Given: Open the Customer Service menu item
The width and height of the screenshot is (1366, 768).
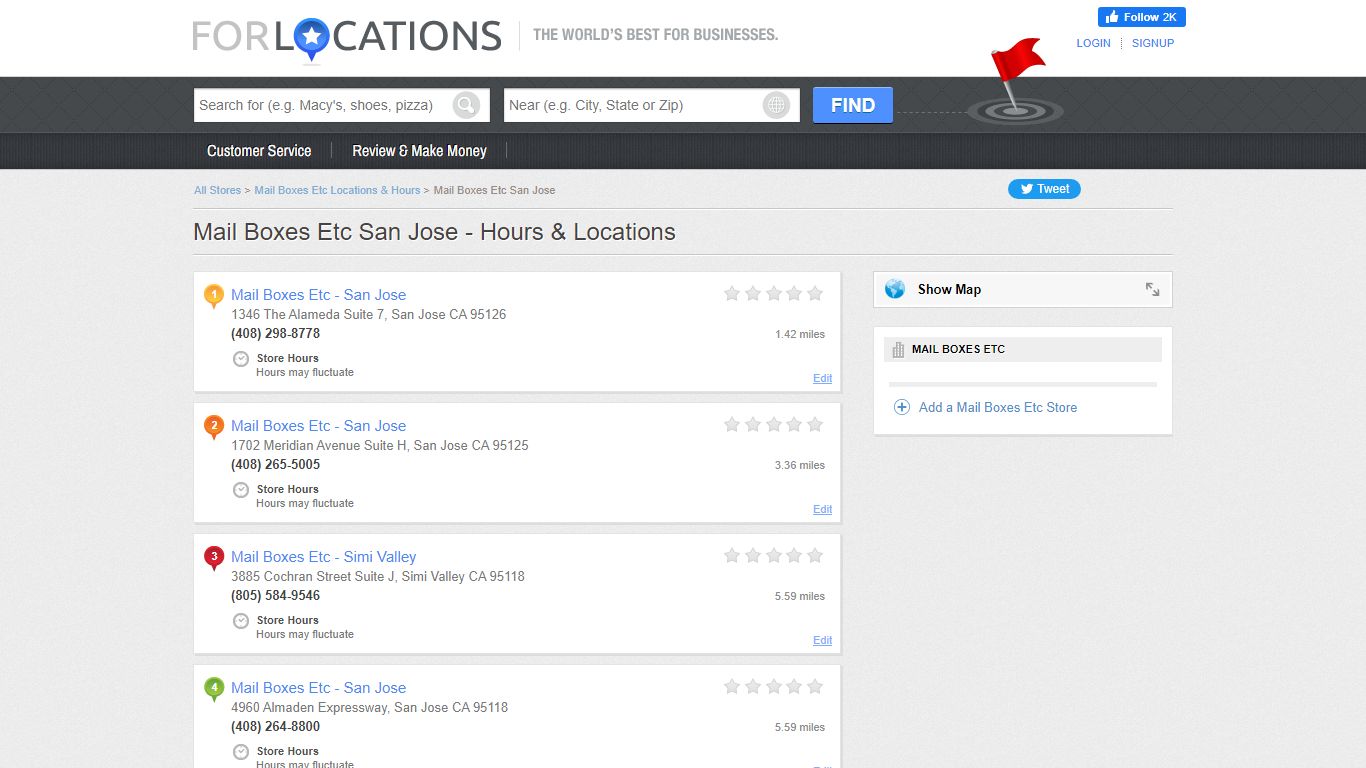Looking at the screenshot, I should (259, 151).
